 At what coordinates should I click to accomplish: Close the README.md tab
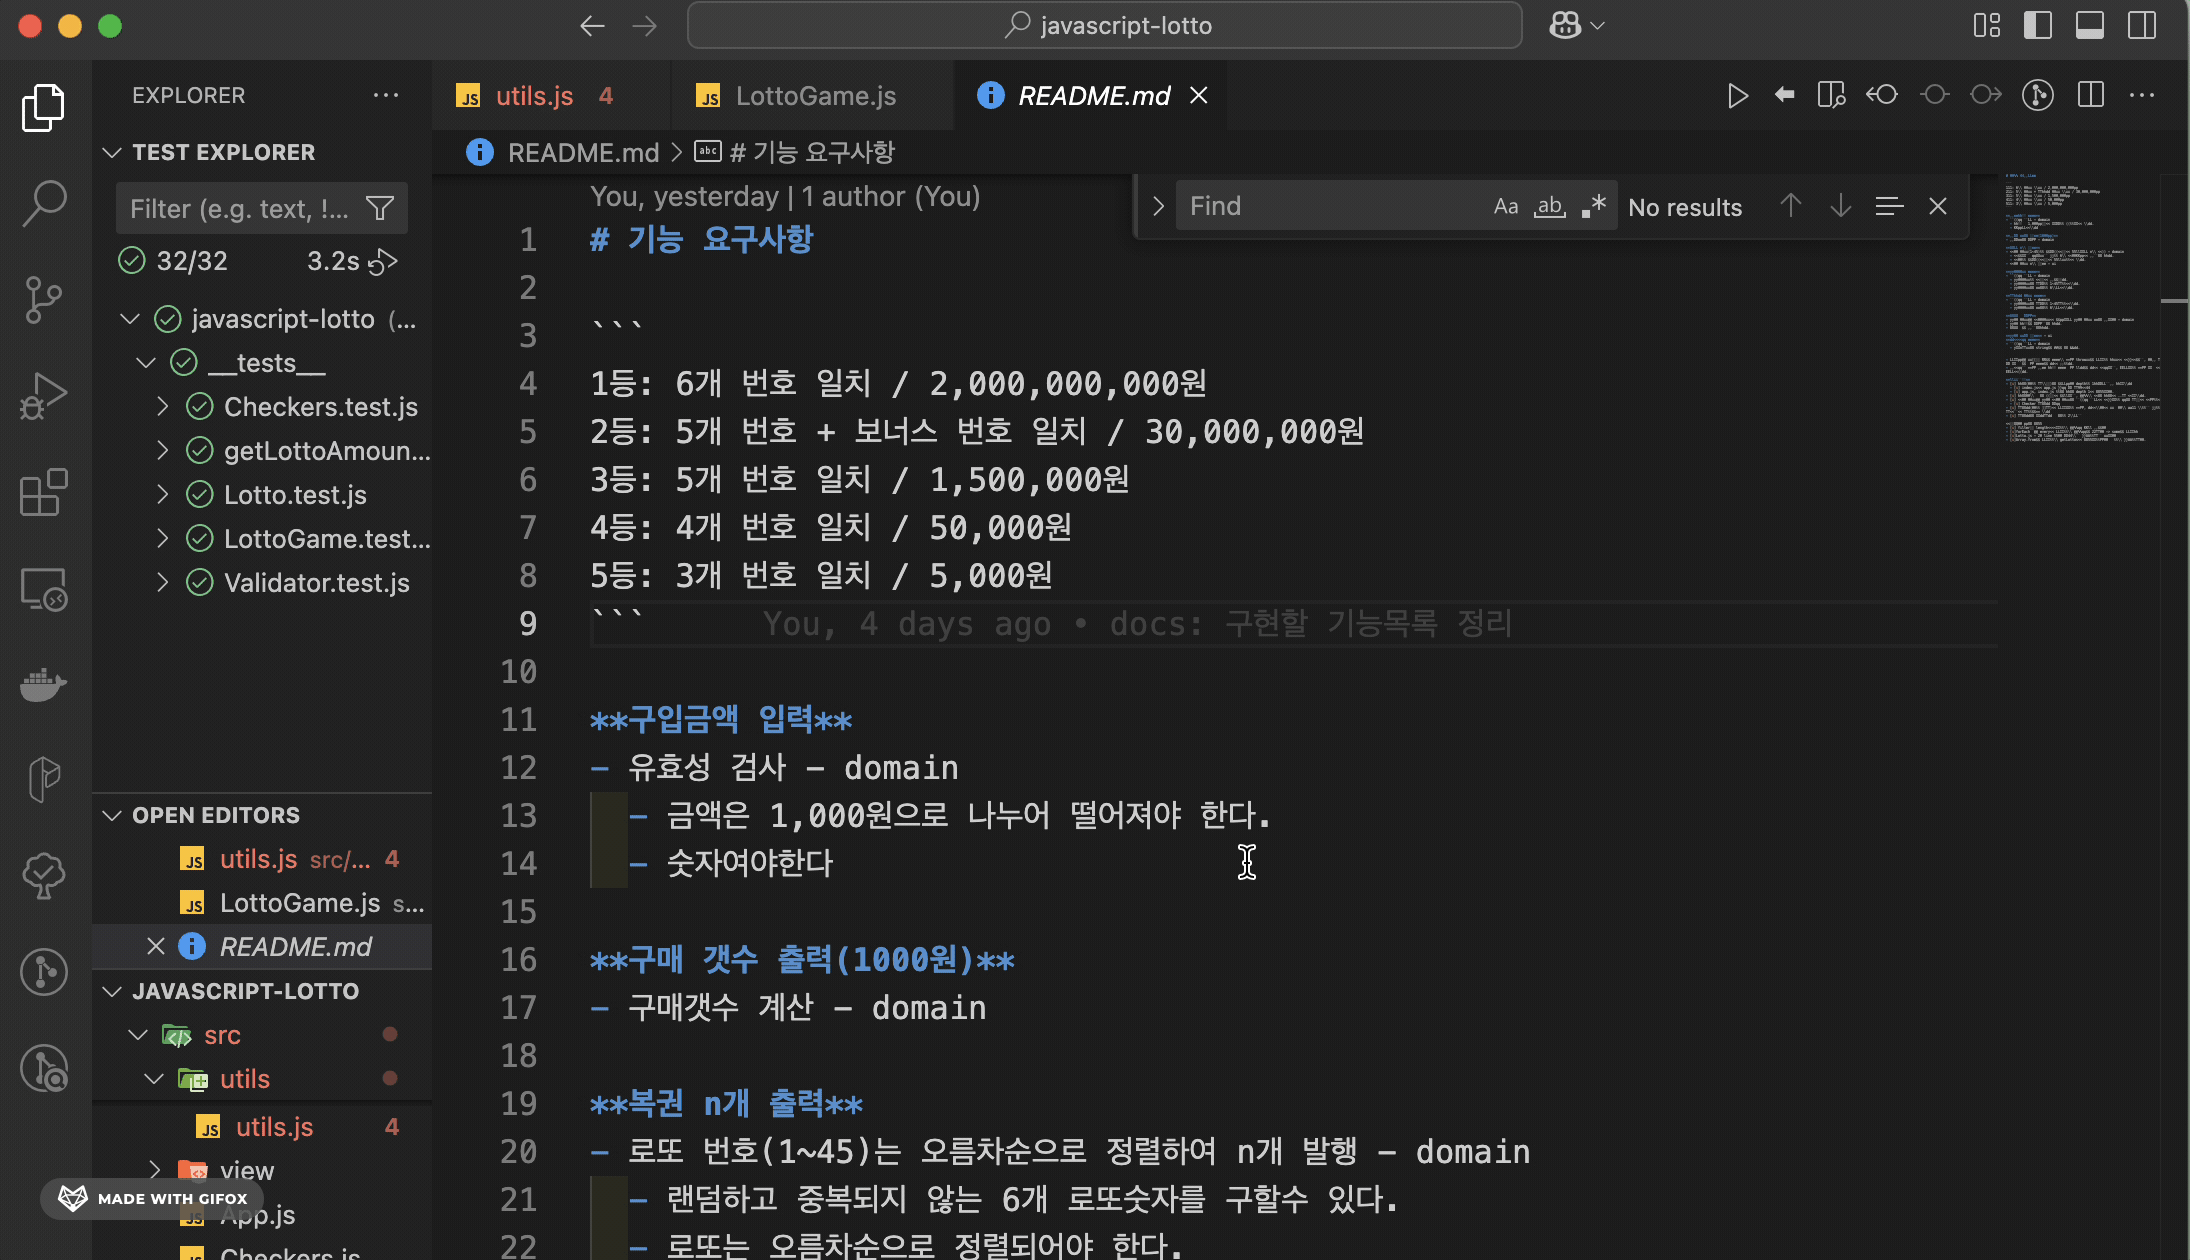click(1198, 95)
